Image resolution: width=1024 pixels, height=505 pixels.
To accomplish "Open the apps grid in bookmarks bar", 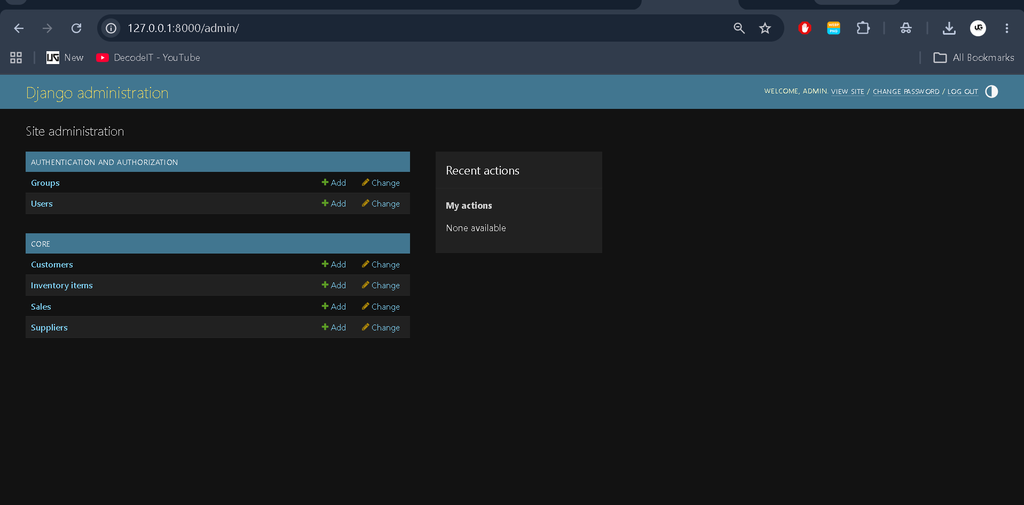I will (x=16, y=57).
